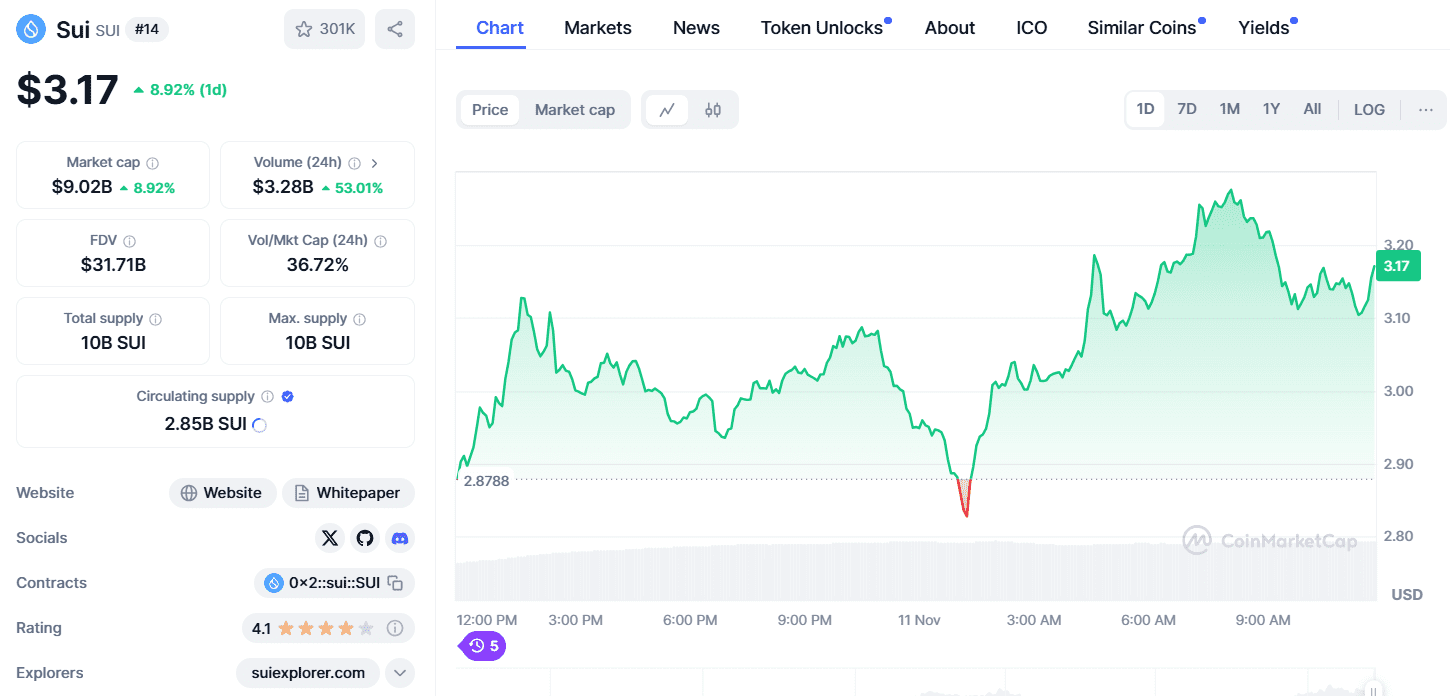
Task: Open the Token Unlocks tab
Action: 820,27
